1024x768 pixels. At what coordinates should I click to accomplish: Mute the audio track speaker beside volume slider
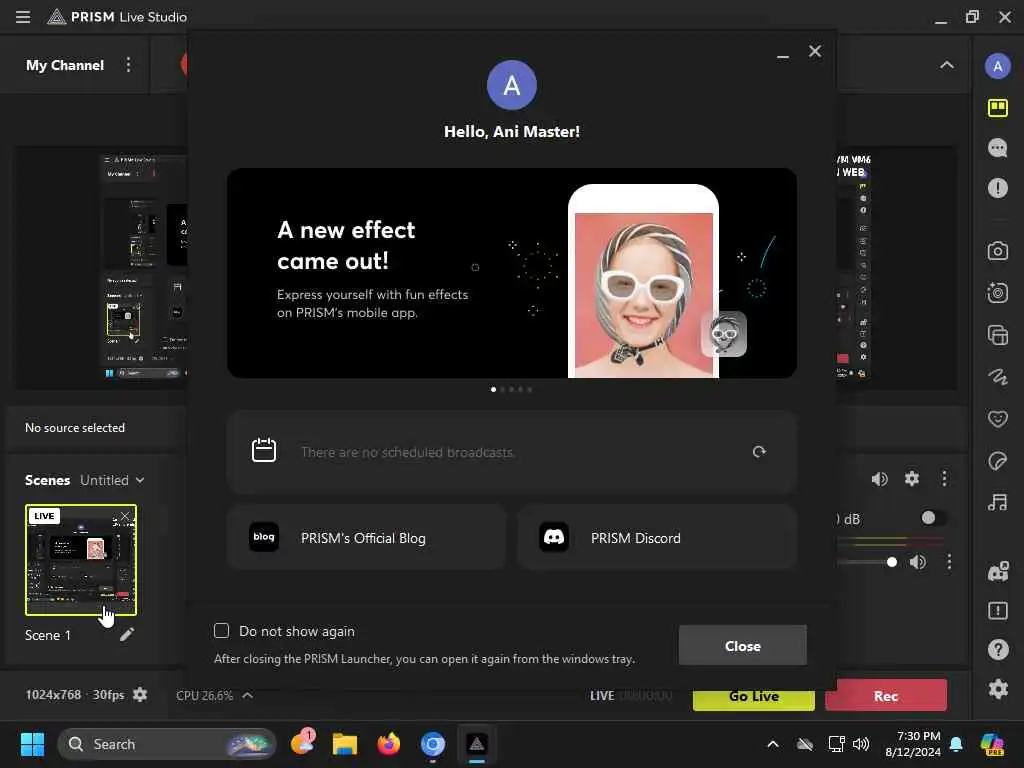[x=918, y=562]
